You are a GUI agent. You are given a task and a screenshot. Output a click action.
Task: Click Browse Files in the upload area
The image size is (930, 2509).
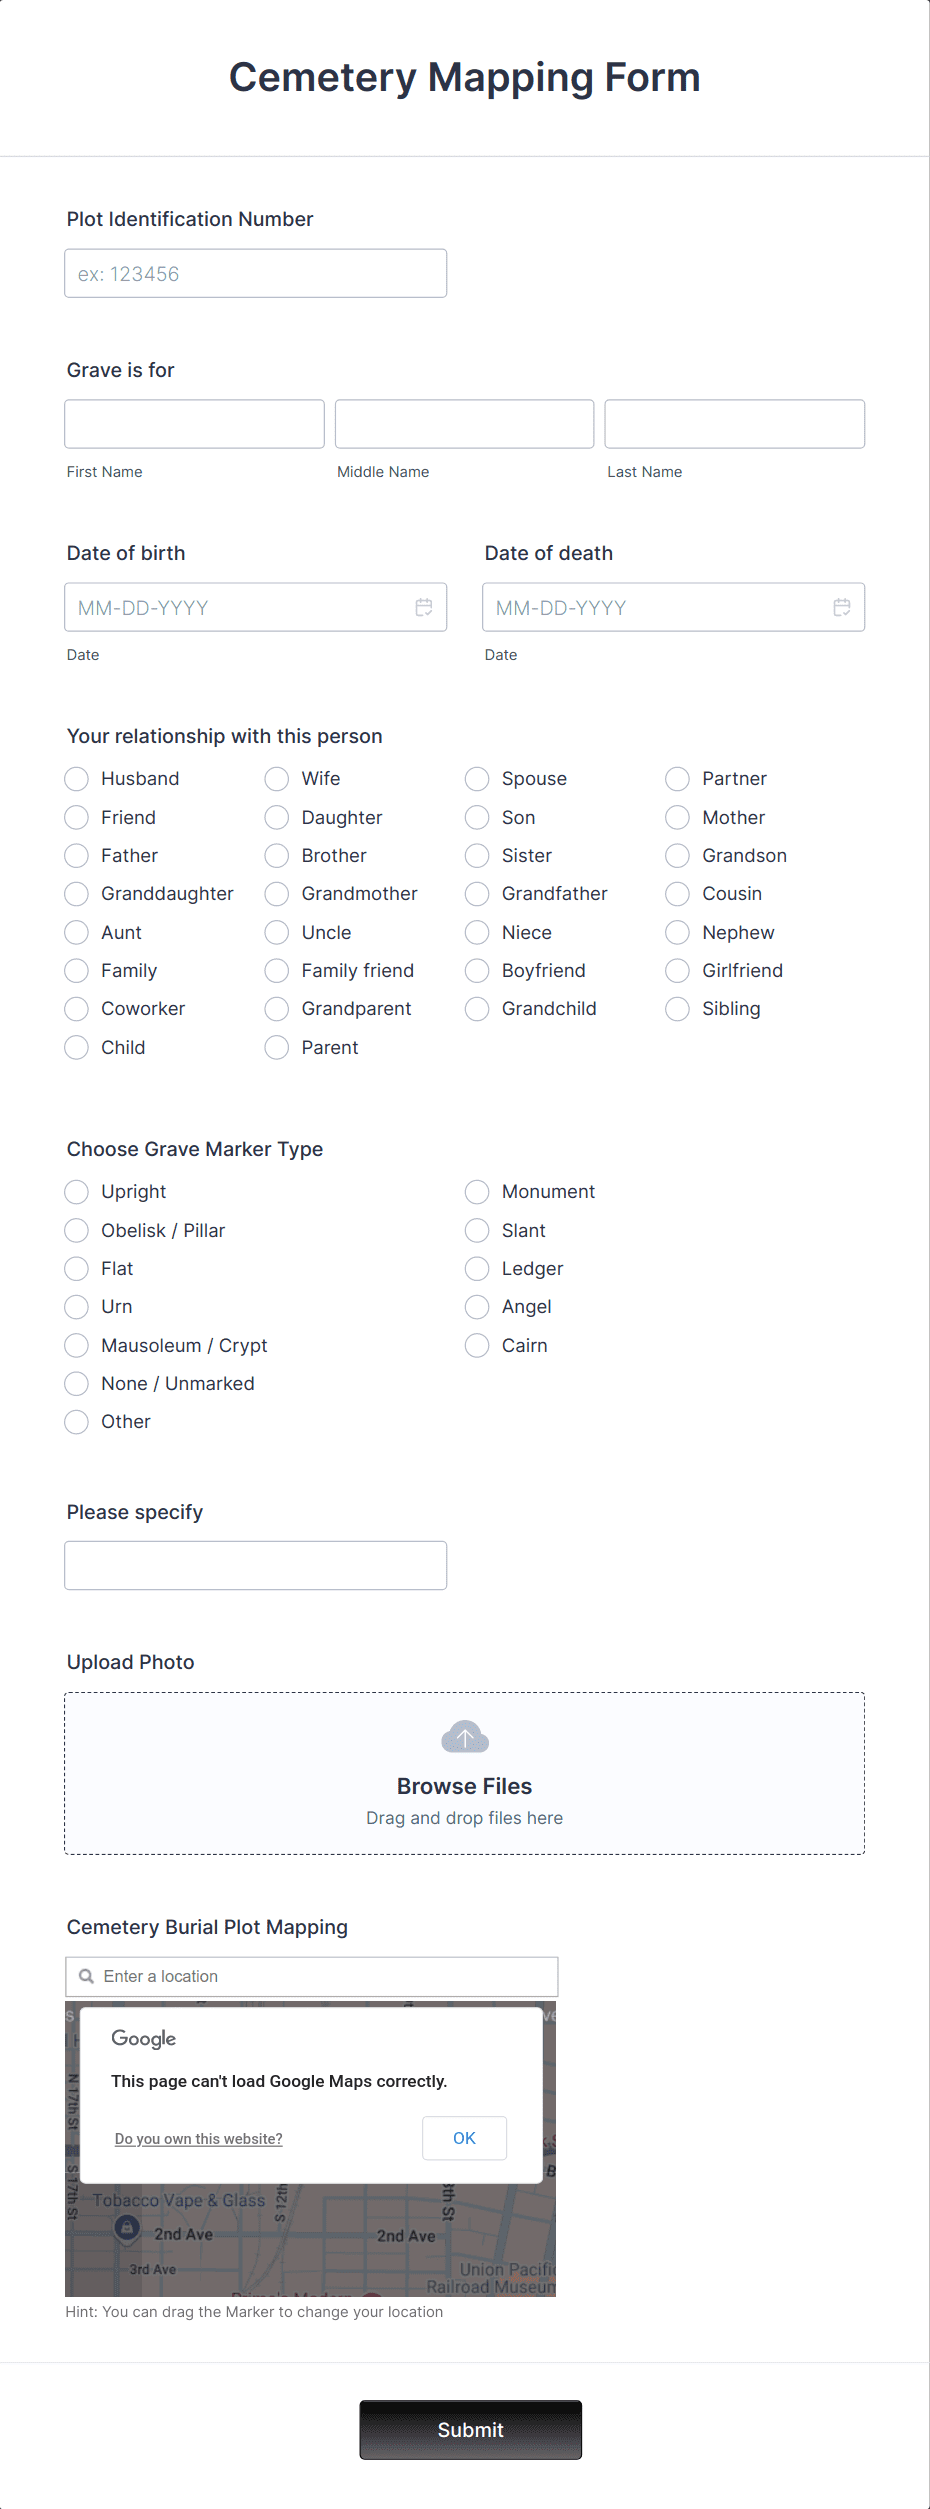click(x=465, y=1786)
